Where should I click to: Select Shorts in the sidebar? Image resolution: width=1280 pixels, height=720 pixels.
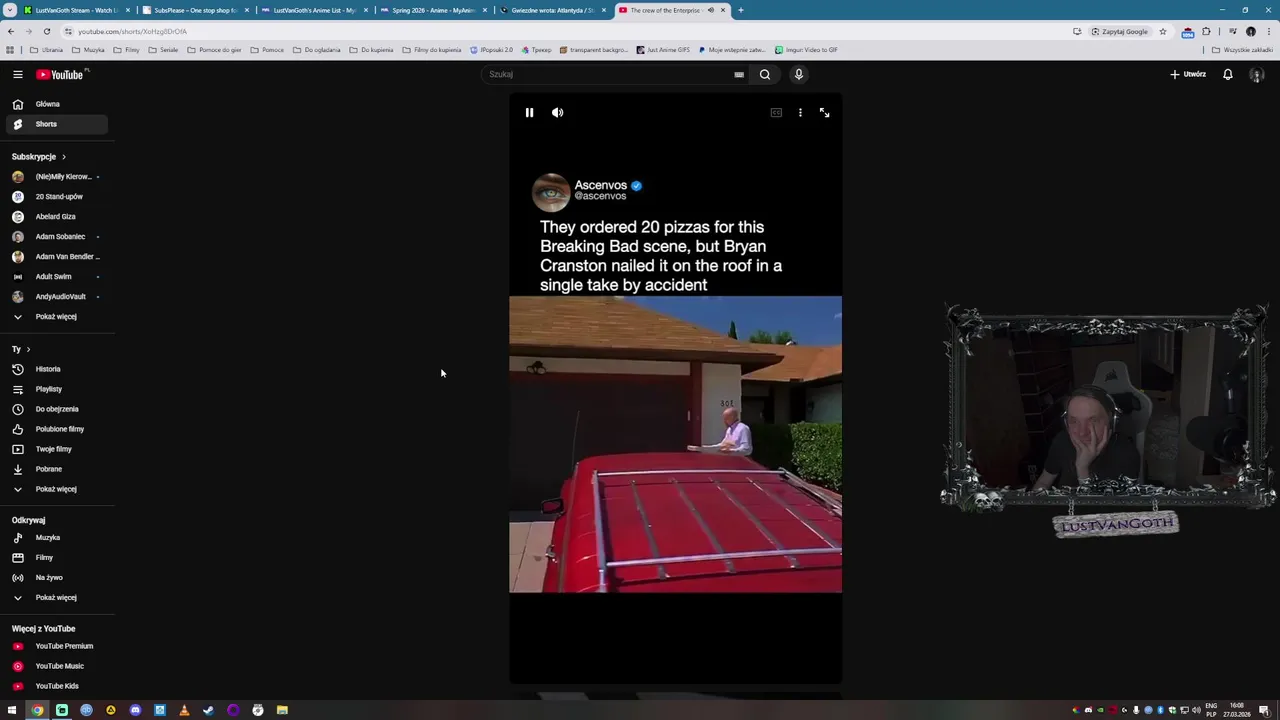click(55, 124)
